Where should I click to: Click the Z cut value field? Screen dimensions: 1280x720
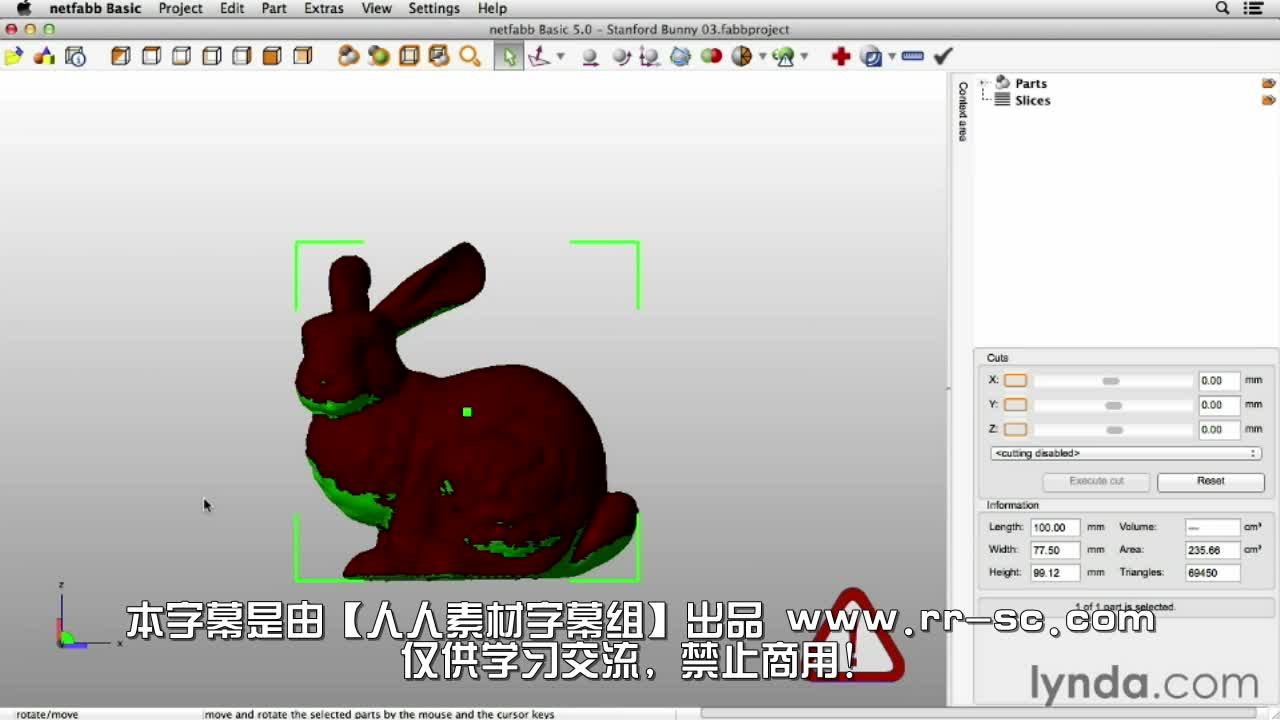pos(1219,429)
